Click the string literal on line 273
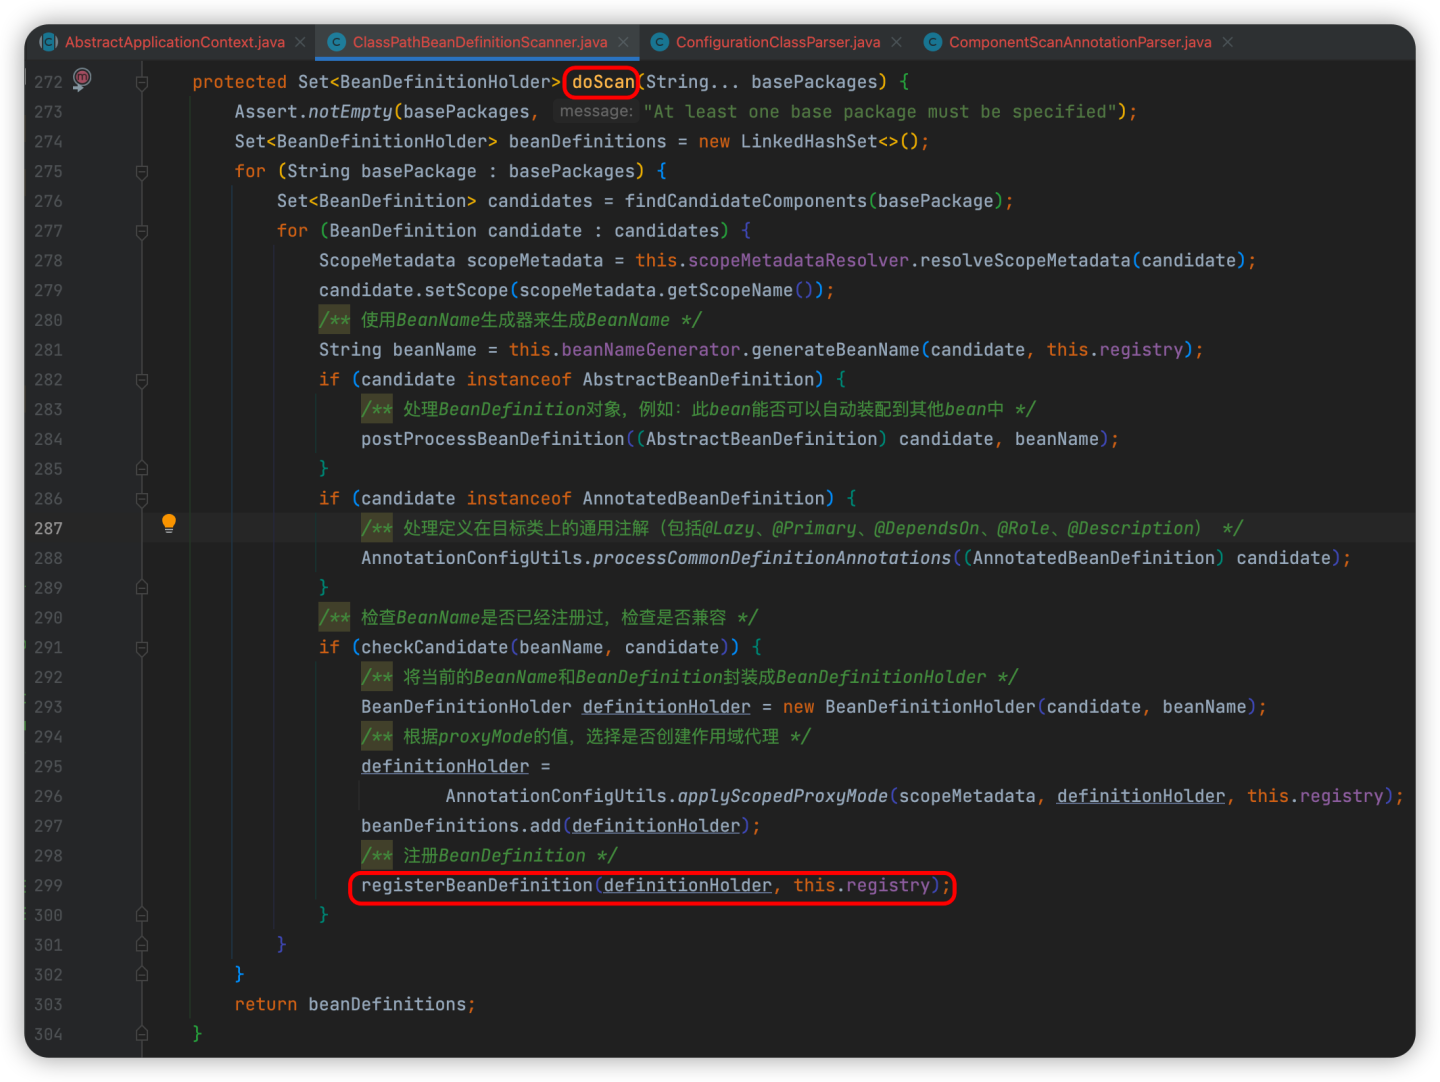 click(880, 112)
